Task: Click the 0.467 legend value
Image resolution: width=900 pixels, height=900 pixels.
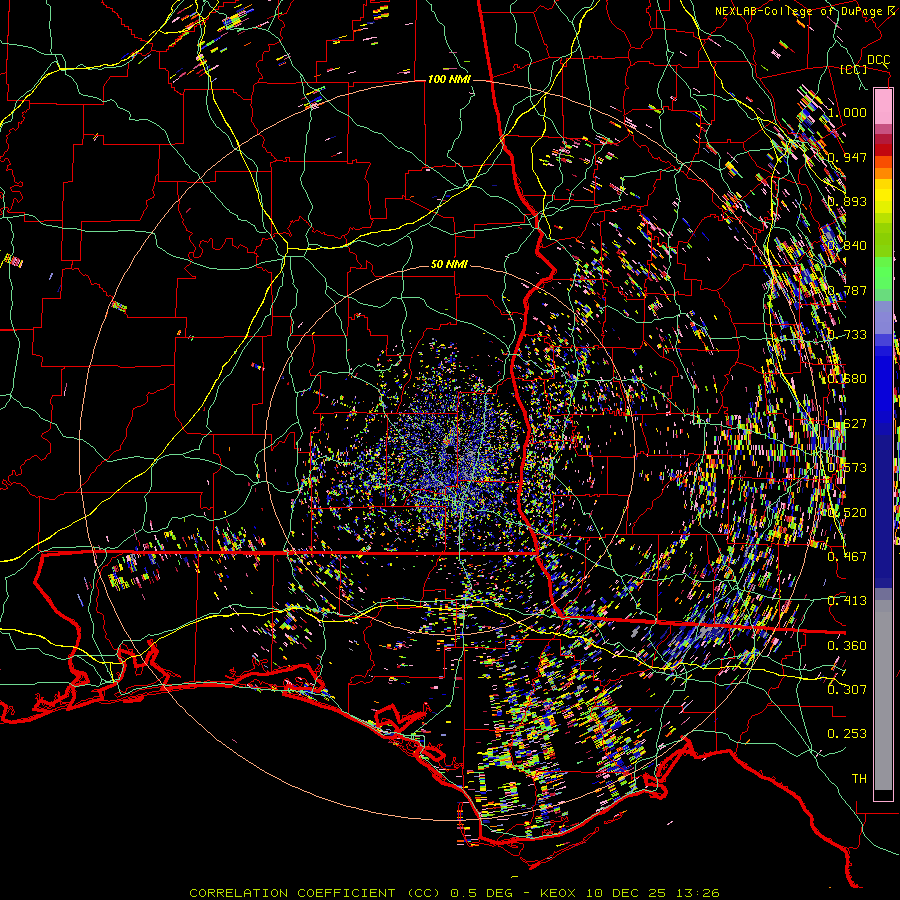Action: (x=847, y=556)
